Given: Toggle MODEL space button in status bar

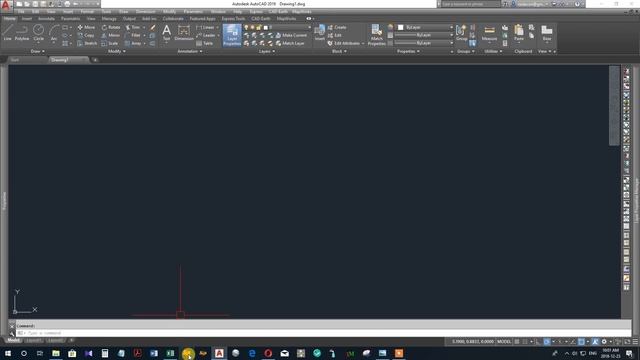Looking at the screenshot, I should tap(504, 342).
